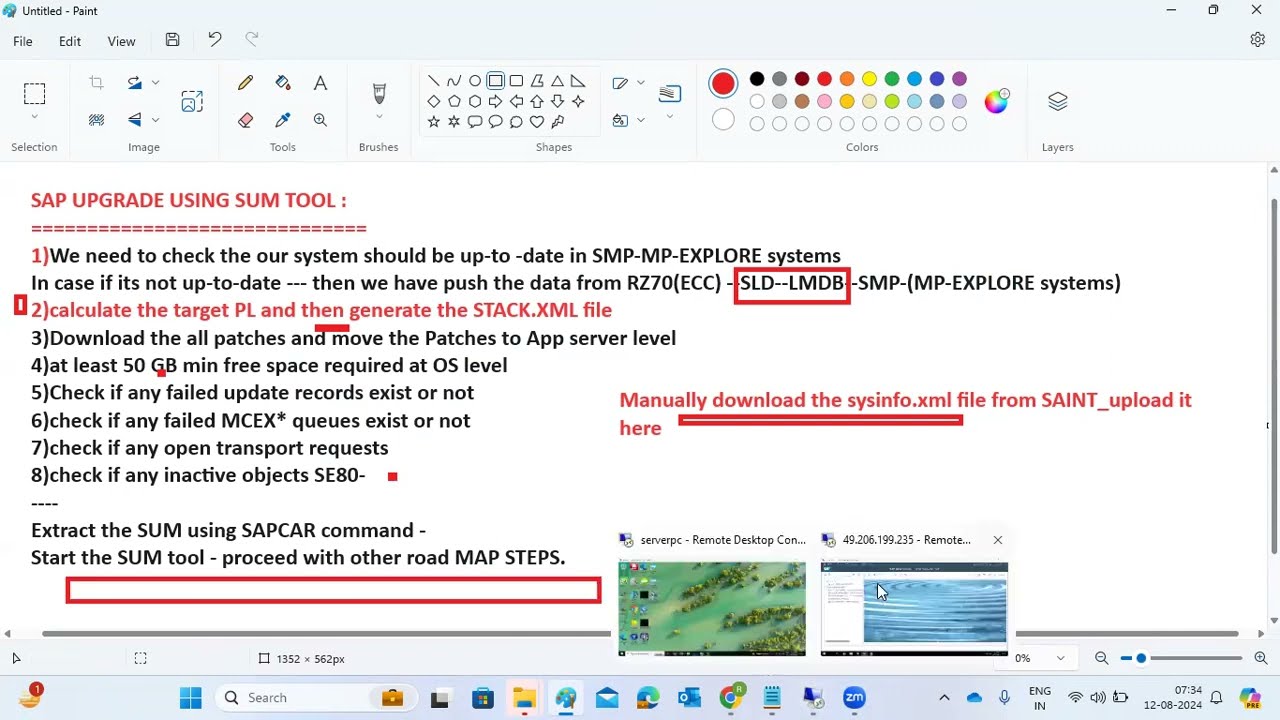This screenshot has width=1280, height=720.
Task: Open the View menu
Action: click(x=121, y=41)
